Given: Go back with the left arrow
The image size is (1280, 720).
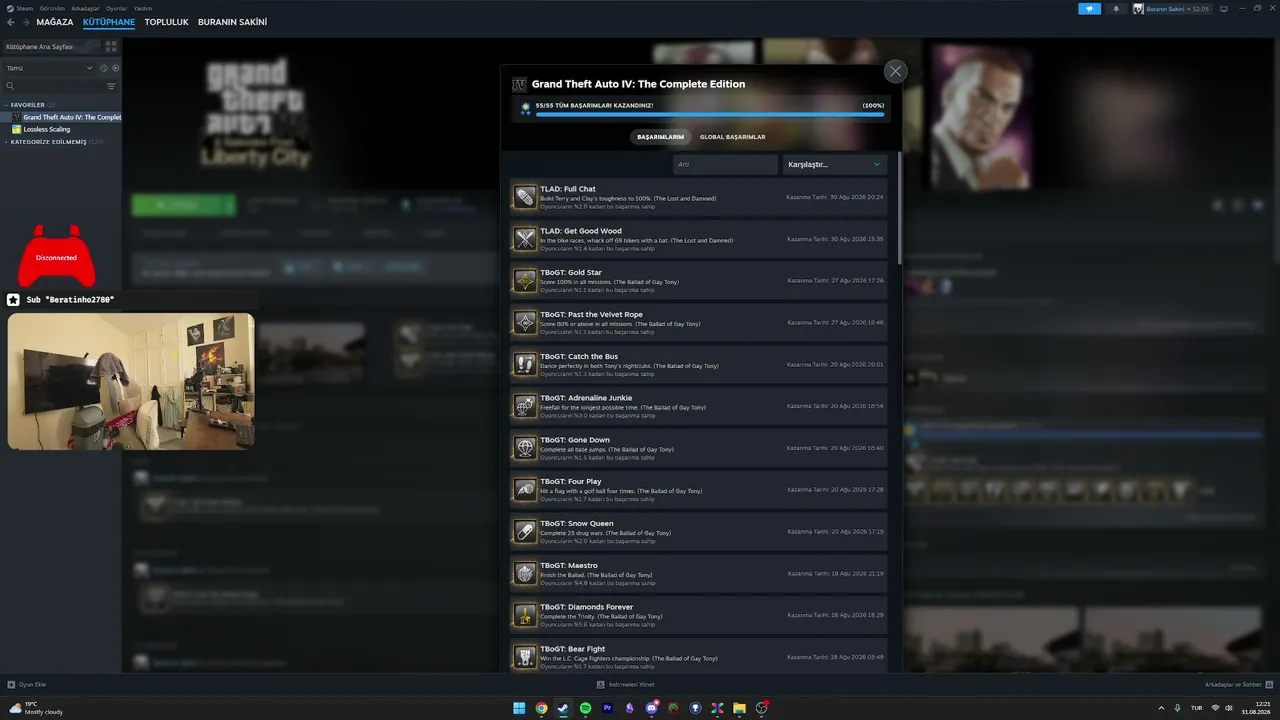Looking at the screenshot, I should pos(11,22).
